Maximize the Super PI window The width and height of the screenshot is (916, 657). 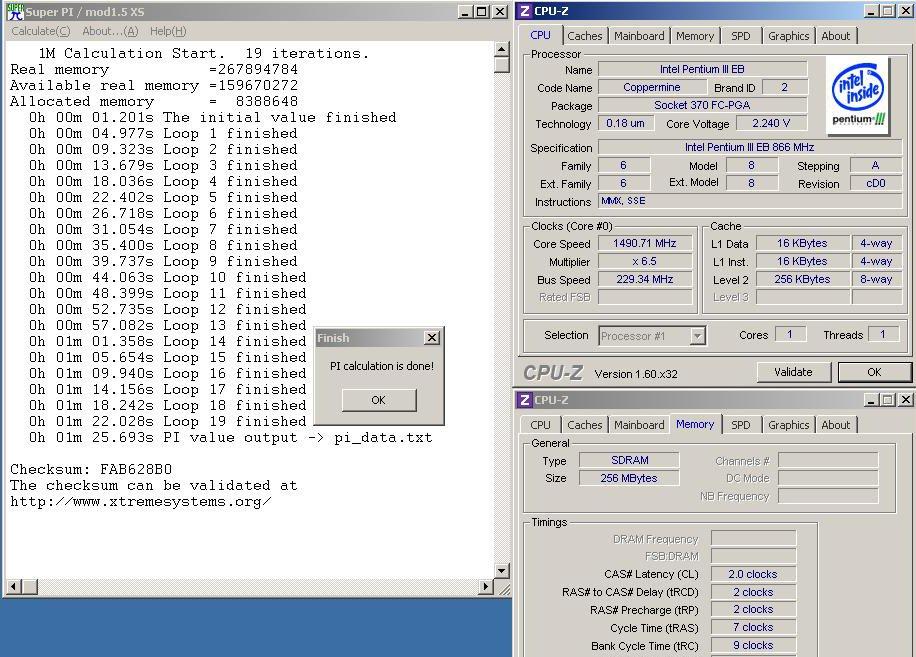[x=481, y=12]
